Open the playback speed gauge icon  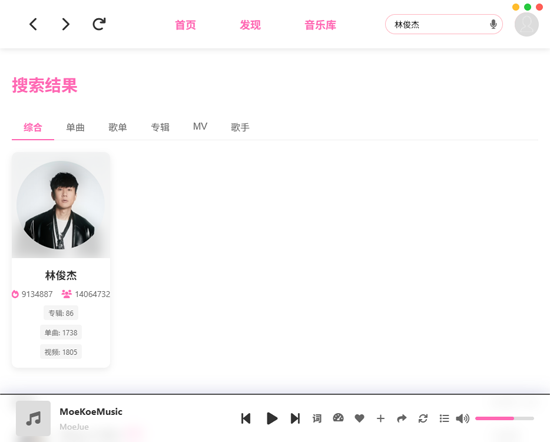coord(338,417)
